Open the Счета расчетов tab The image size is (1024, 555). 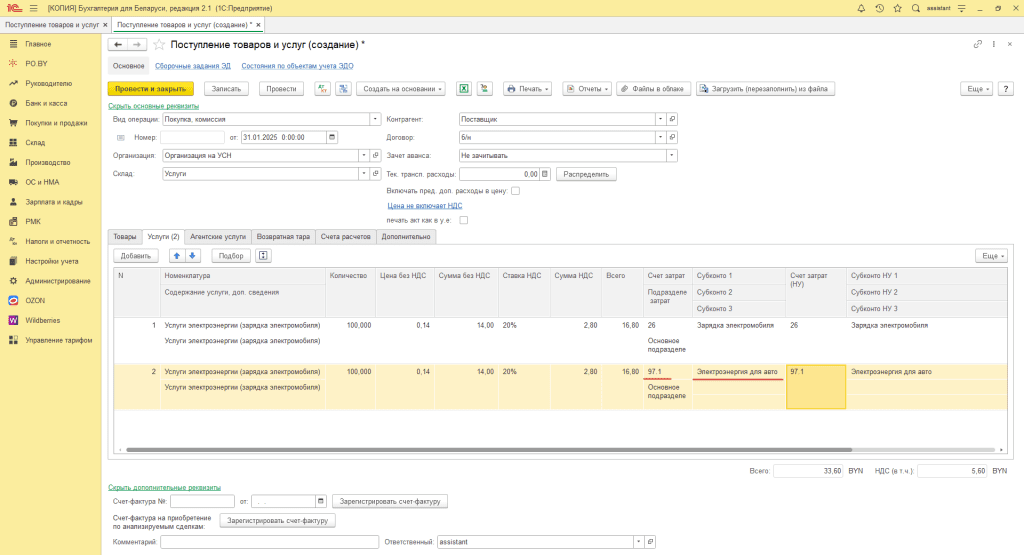[345, 236]
